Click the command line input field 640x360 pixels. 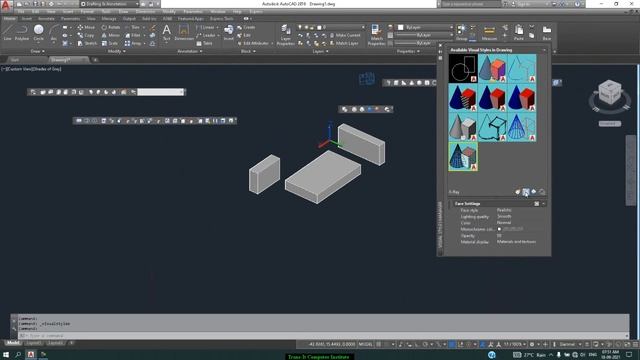point(322,336)
